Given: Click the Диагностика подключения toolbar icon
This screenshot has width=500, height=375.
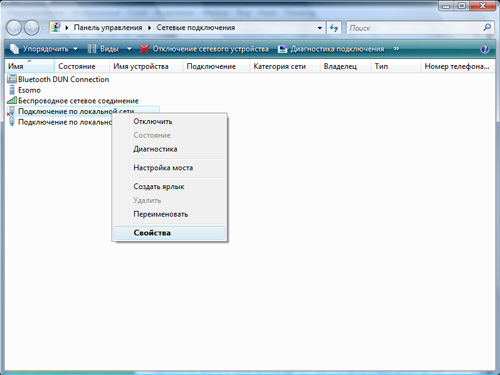Looking at the screenshot, I should 282,49.
